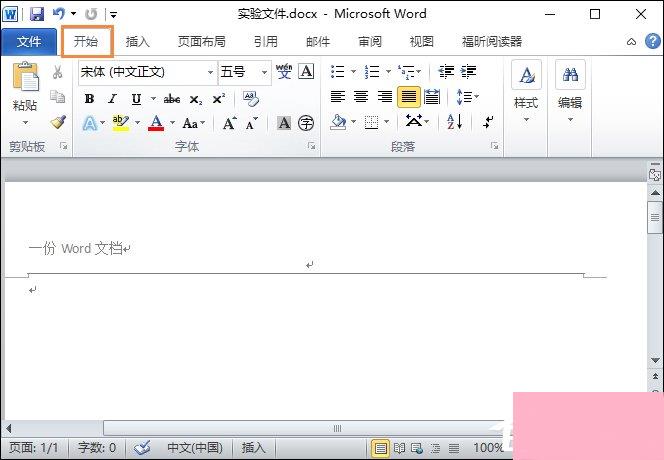The height and width of the screenshot is (460, 664).
Task: Click the Redo icon in quick access toolbar
Action: [x=91, y=14]
